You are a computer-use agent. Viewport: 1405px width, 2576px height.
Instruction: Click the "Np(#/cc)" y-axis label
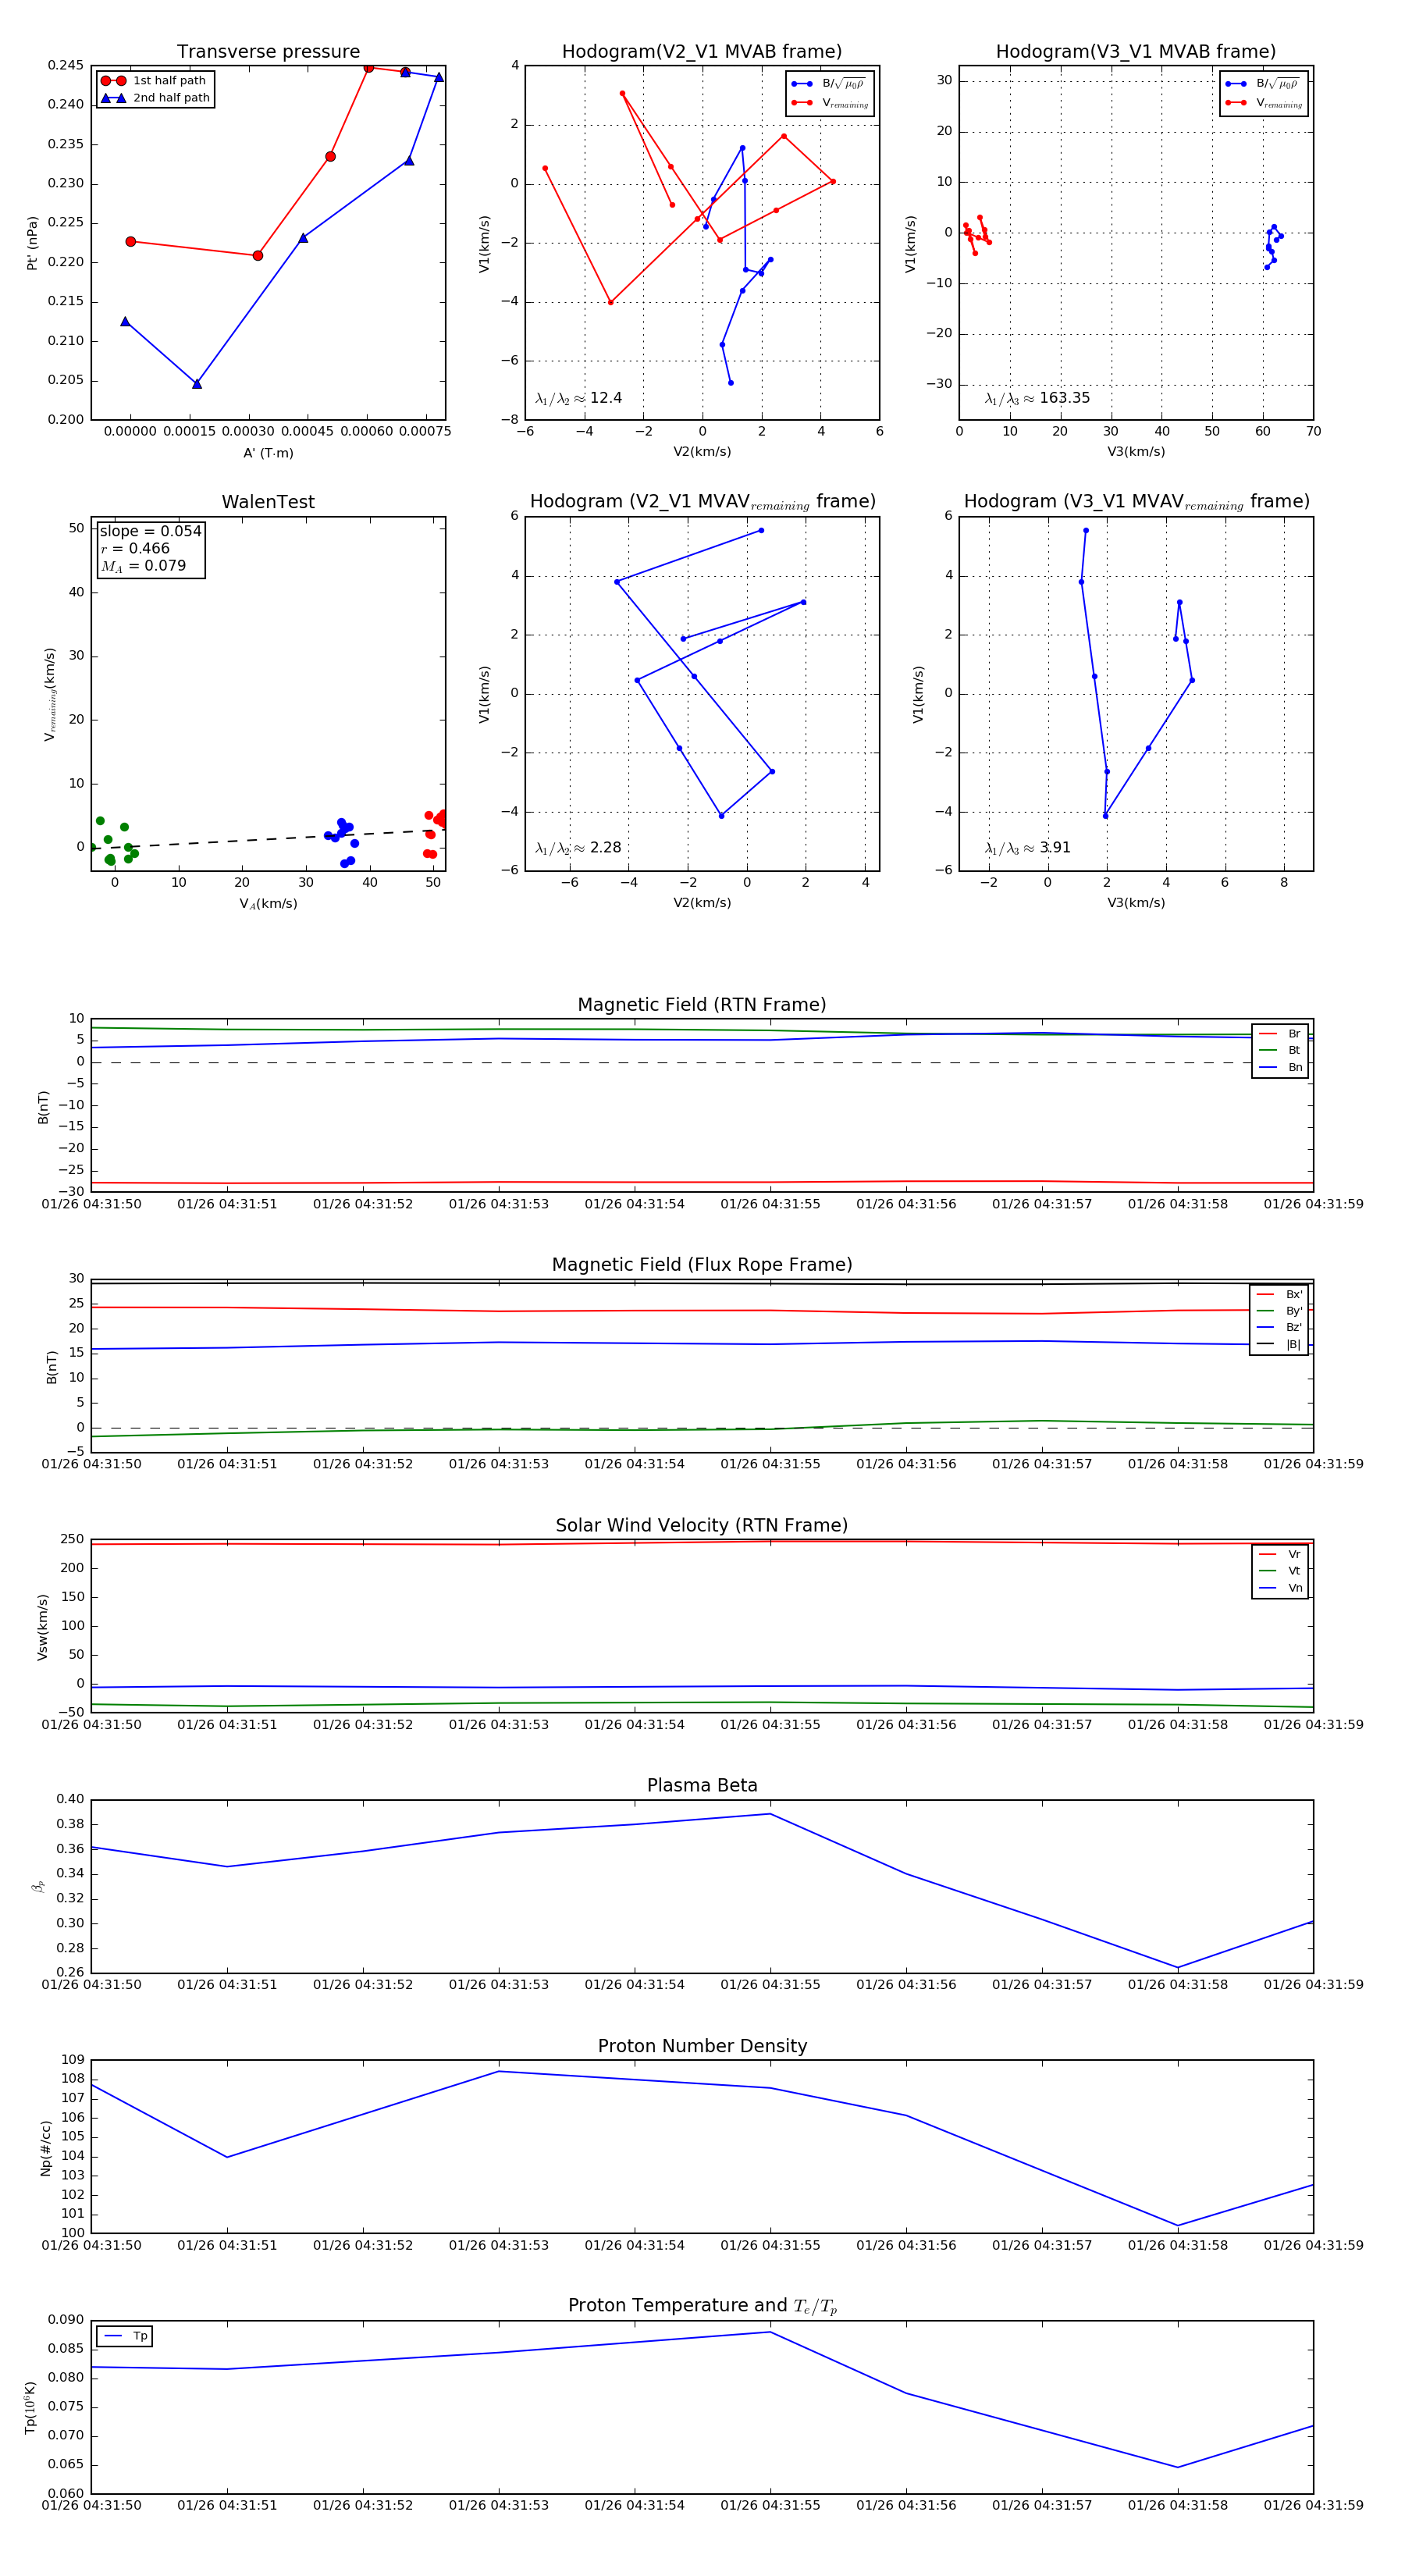pyautogui.click(x=45, y=2148)
